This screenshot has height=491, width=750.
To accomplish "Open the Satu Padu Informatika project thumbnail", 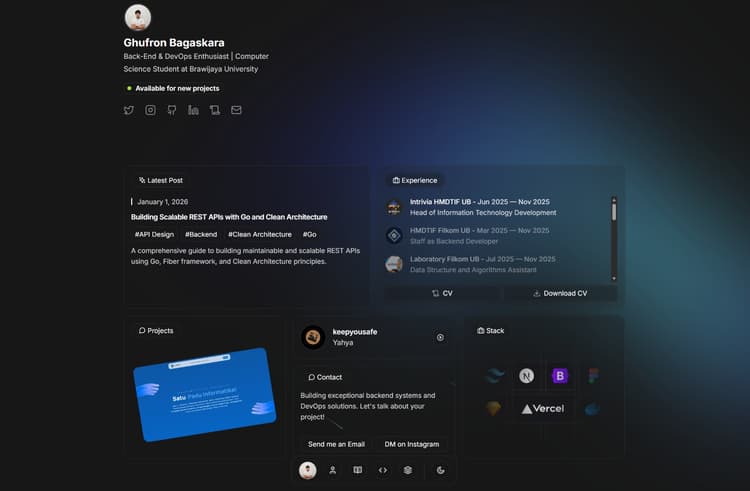I will [205, 394].
